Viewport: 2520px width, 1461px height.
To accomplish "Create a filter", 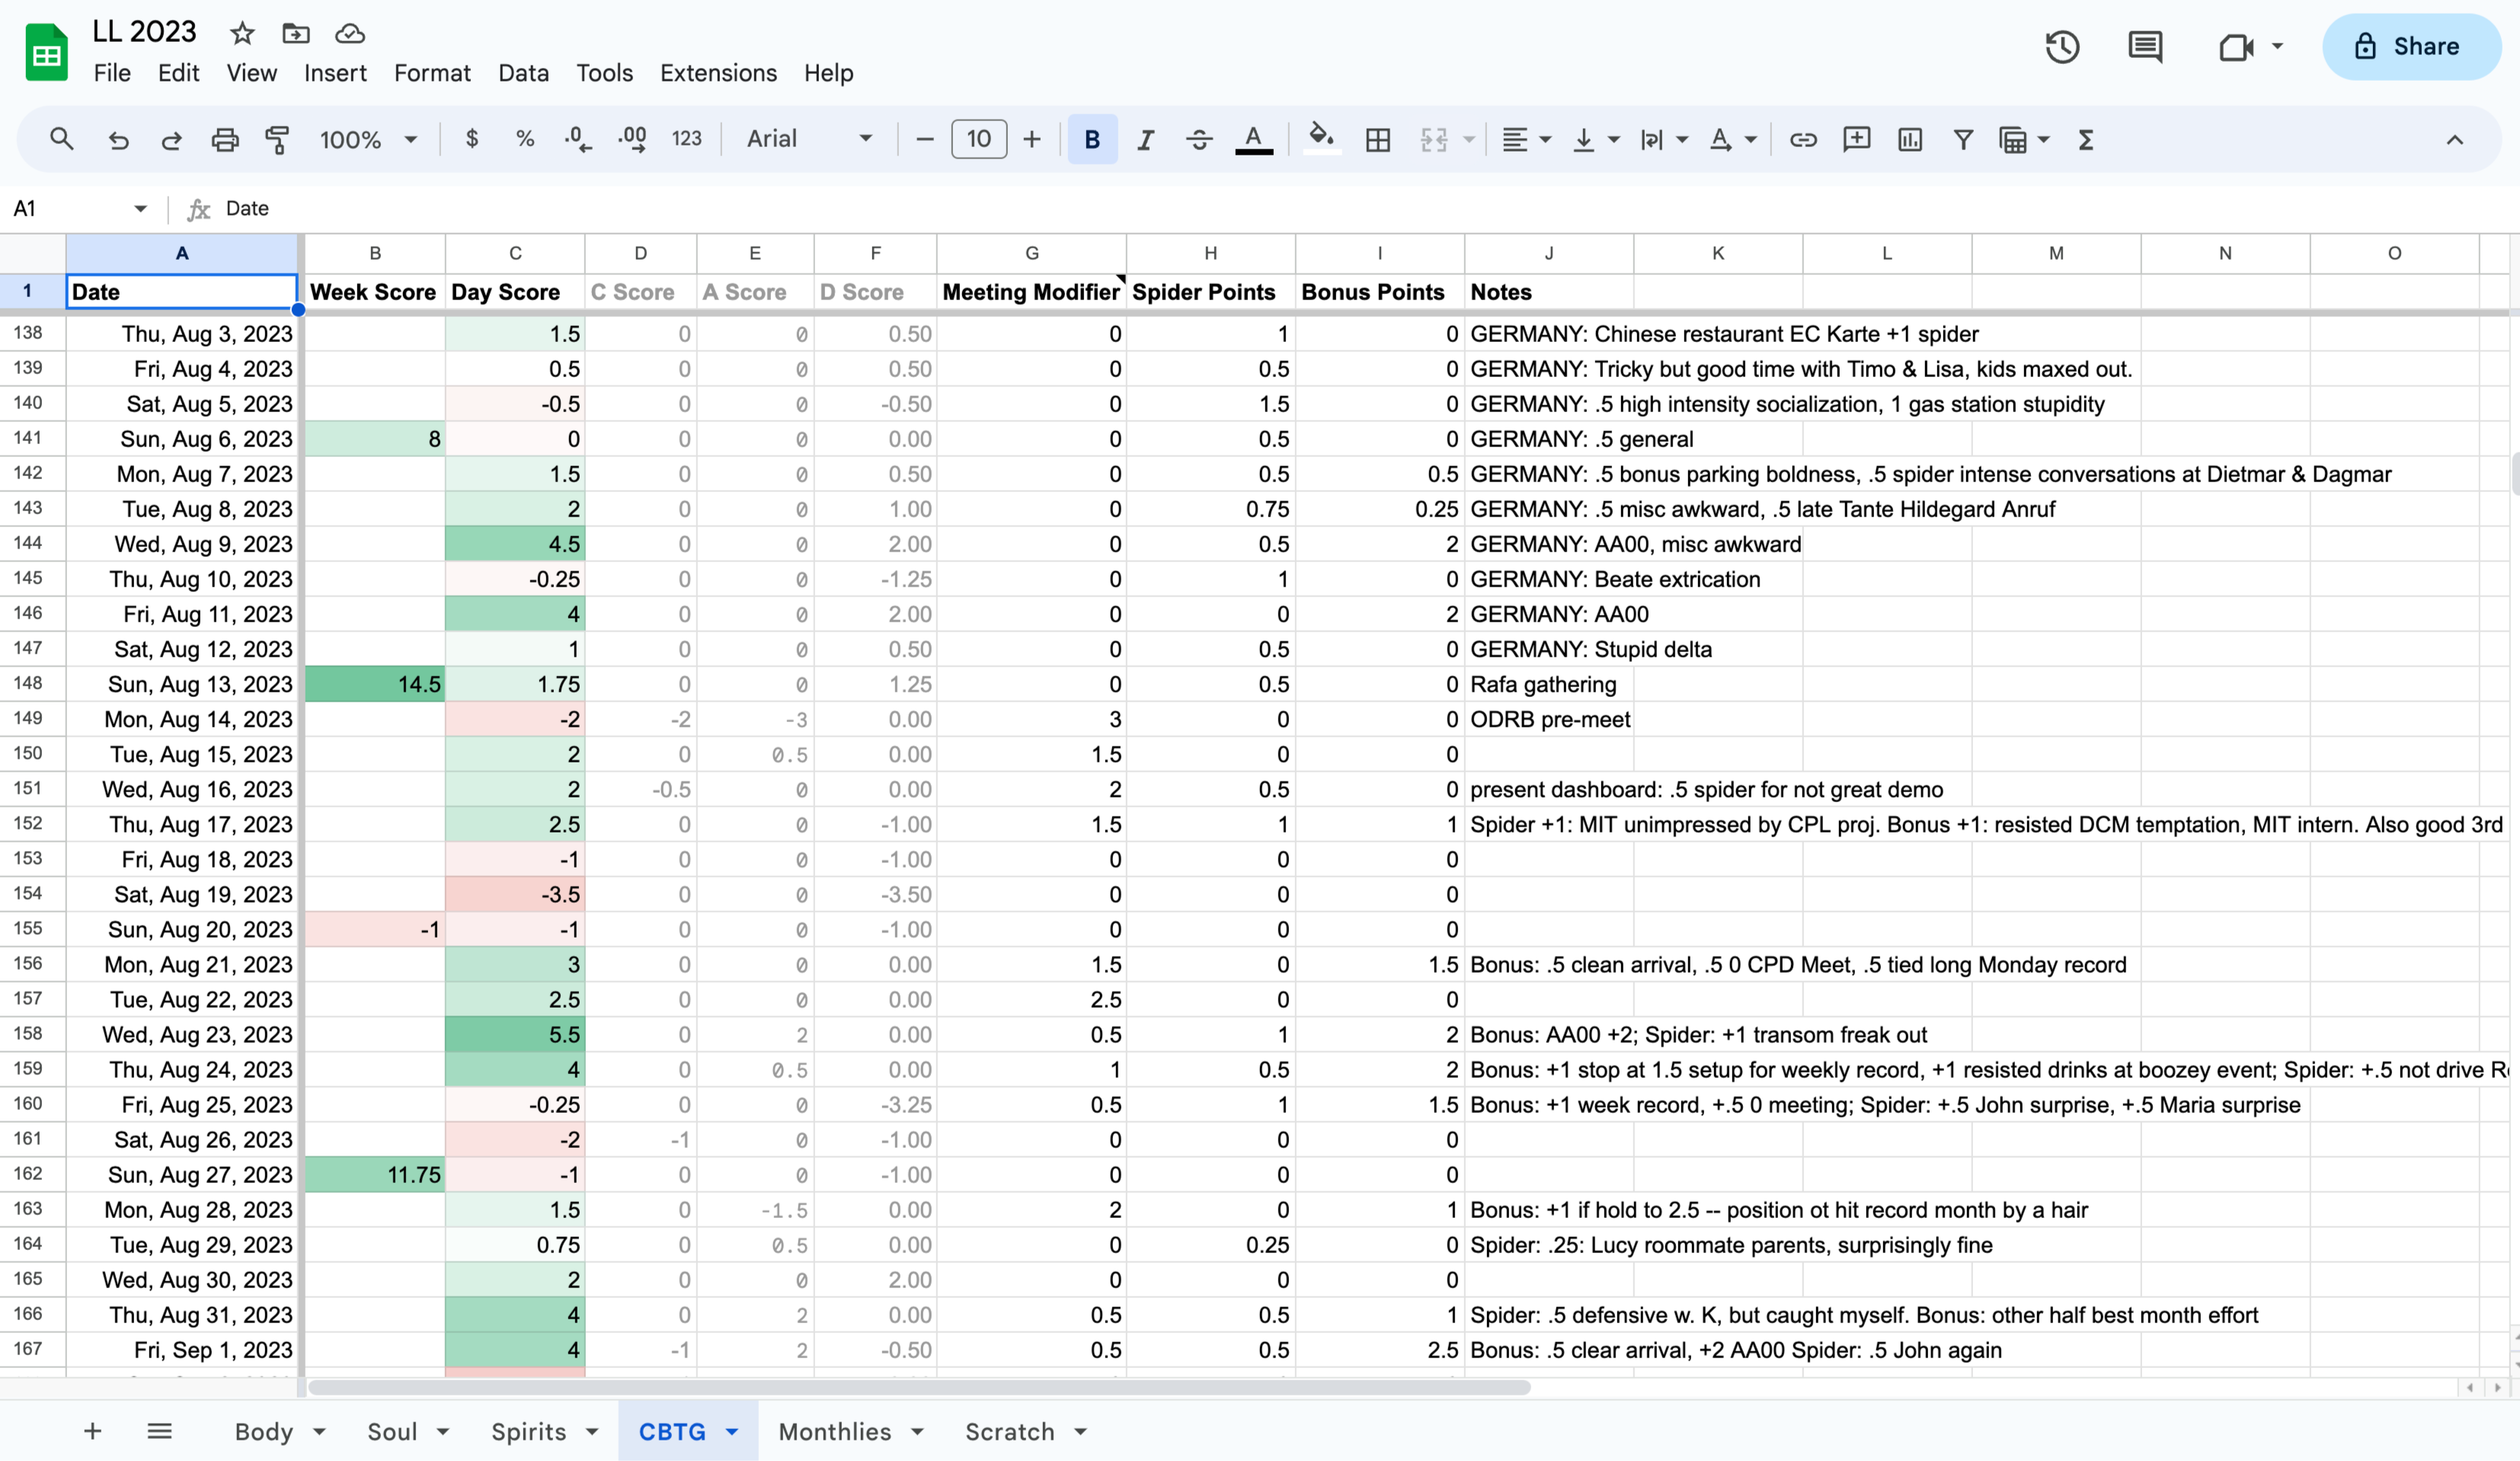I will click(x=1963, y=139).
